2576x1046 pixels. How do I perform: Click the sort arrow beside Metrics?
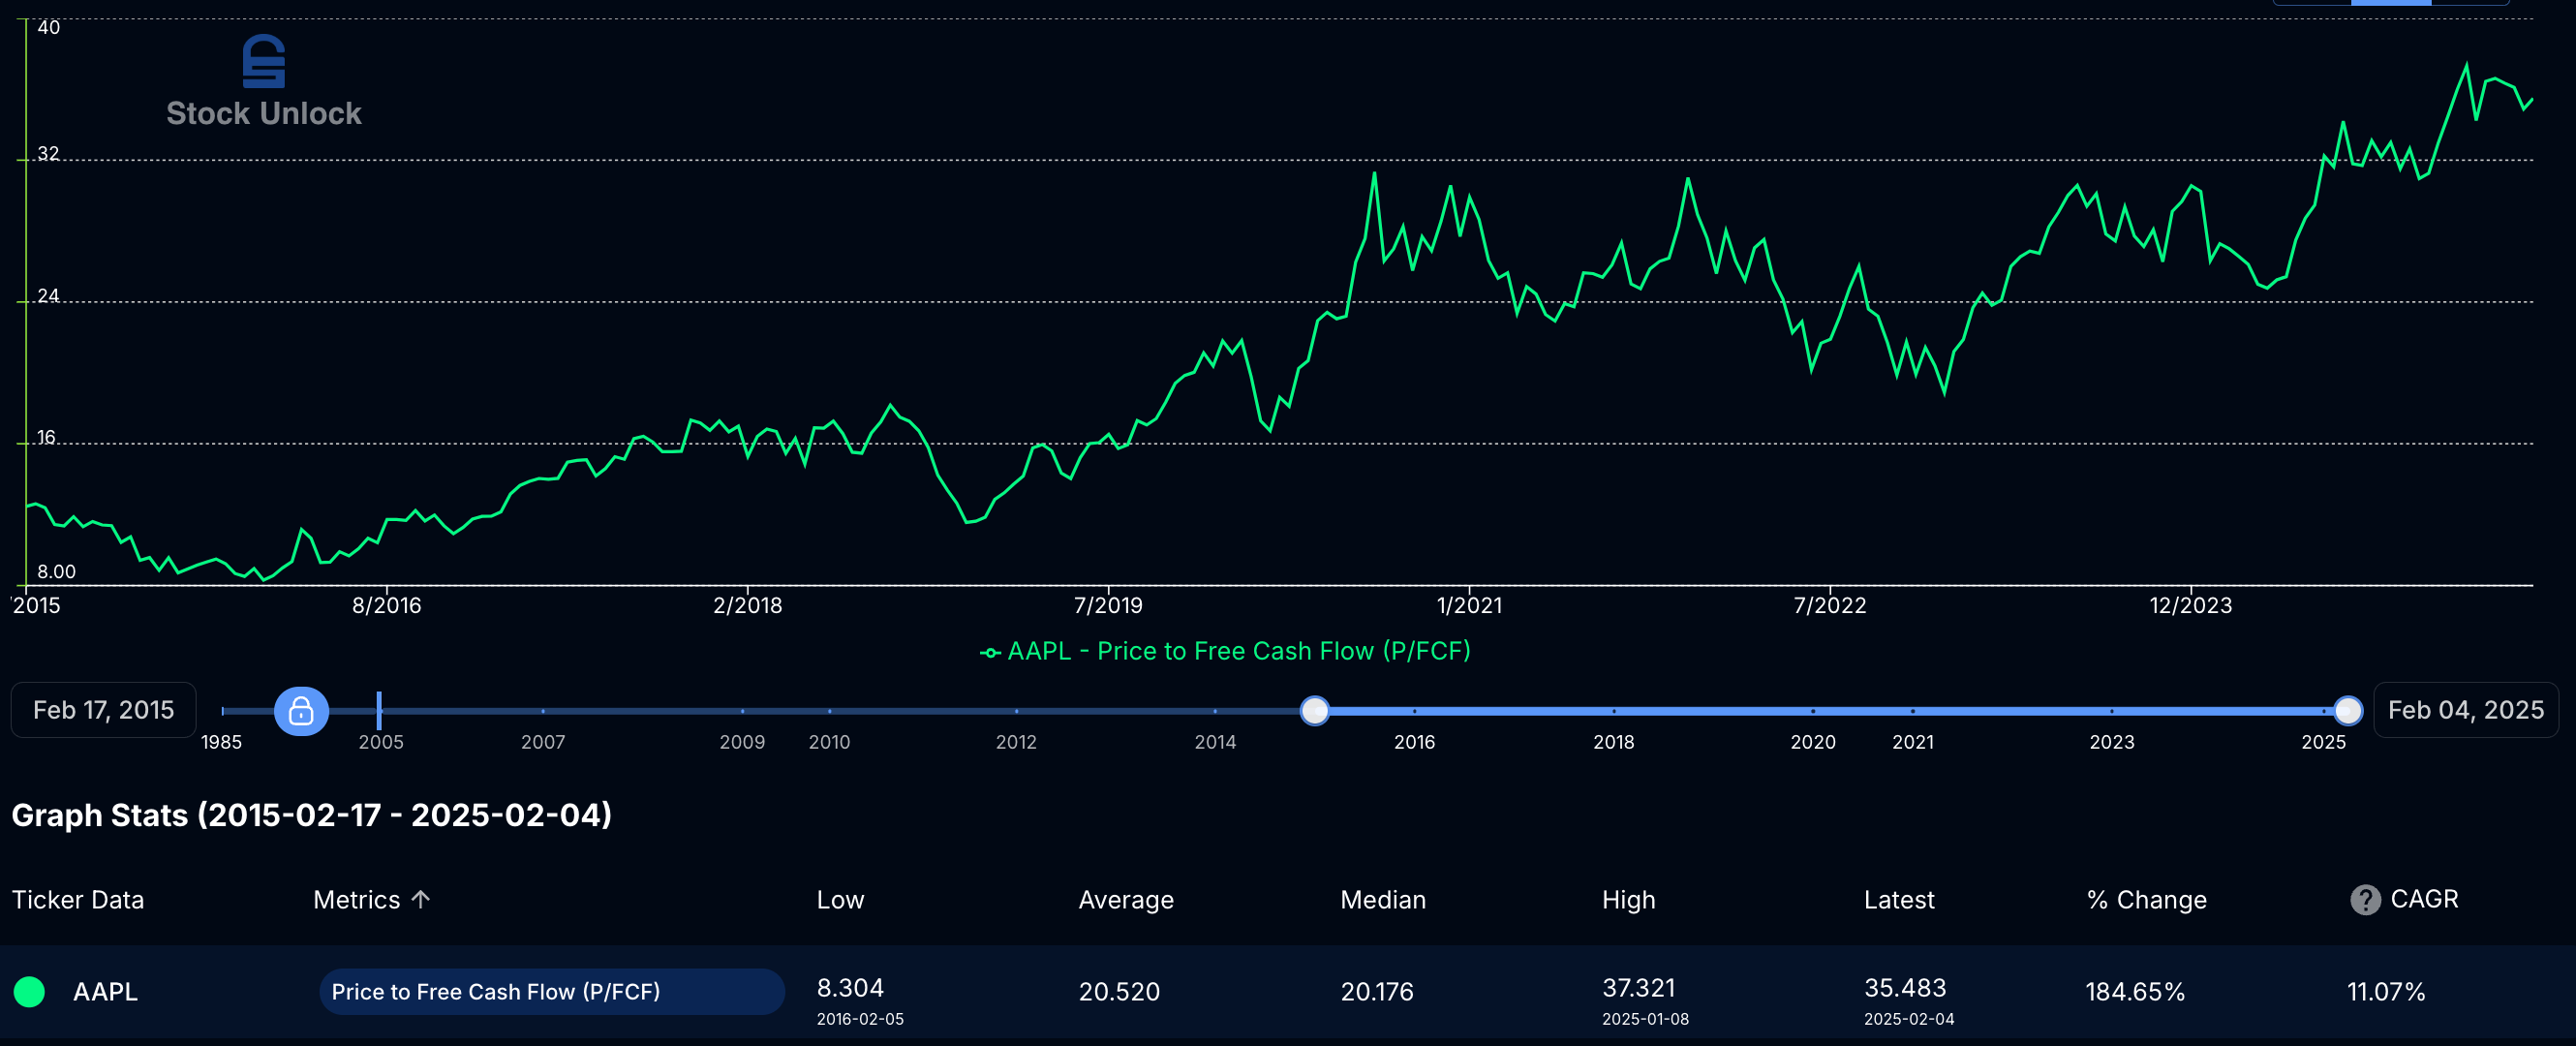coord(421,899)
